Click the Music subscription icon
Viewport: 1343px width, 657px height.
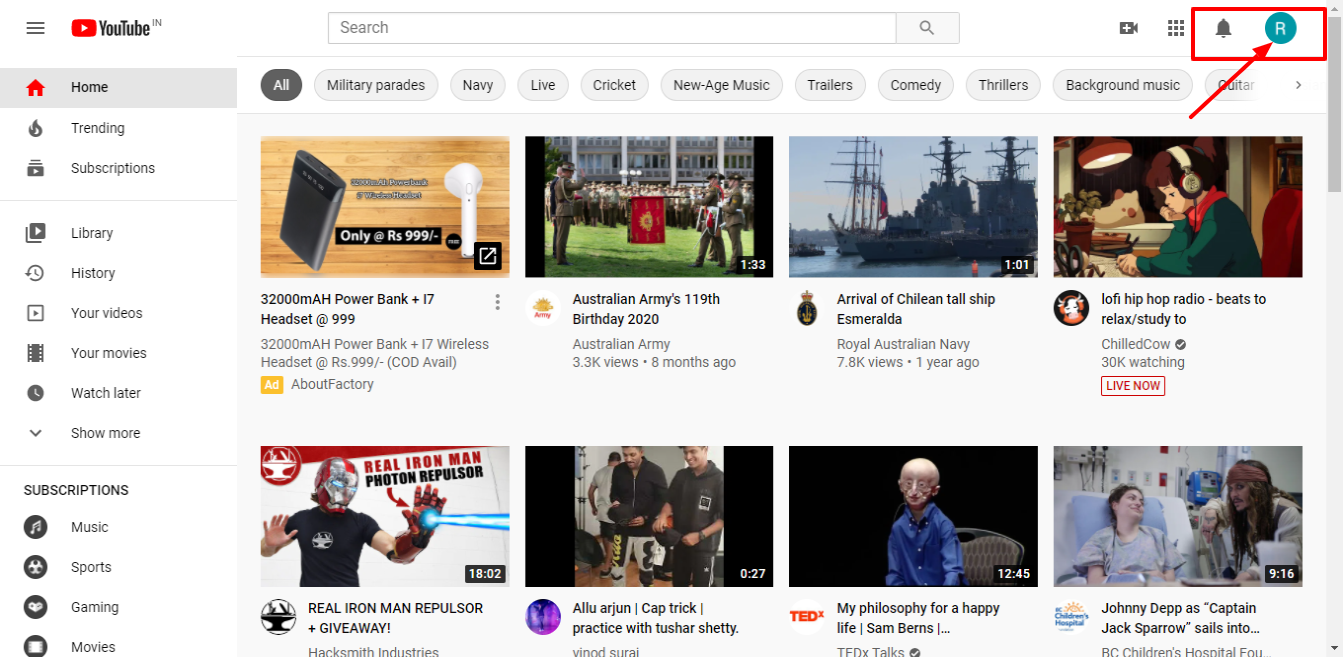[36, 527]
